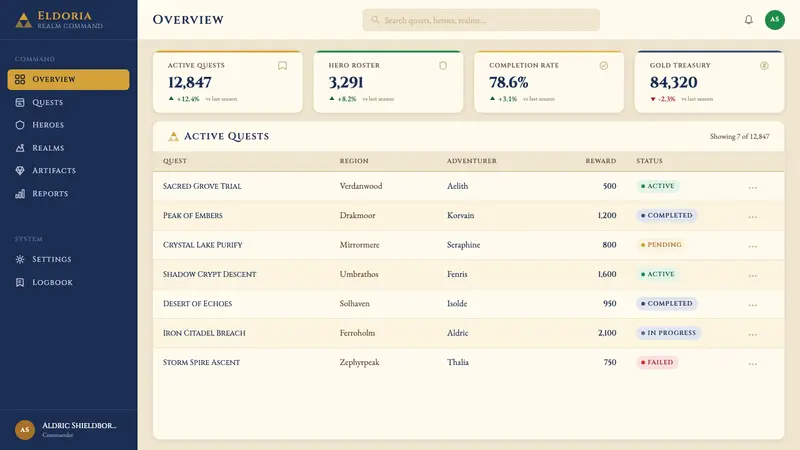Navigate to Heroes
The height and width of the screenshot is (450, 800).
click(68, 125)
